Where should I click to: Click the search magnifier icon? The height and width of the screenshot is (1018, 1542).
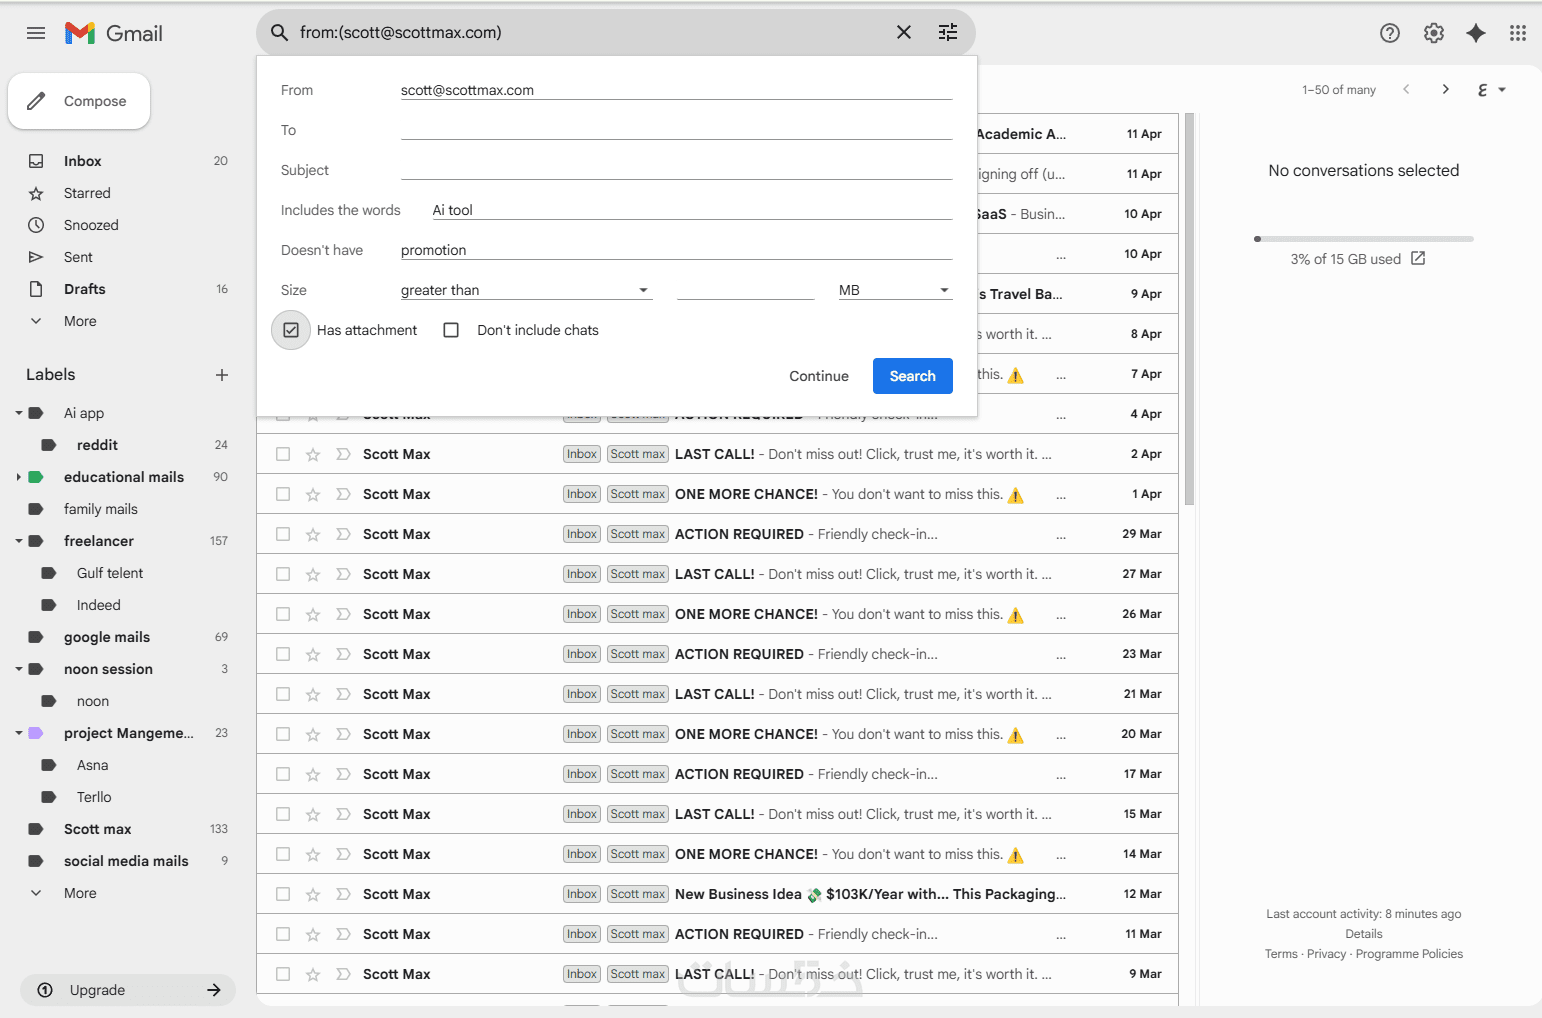tap(280, 33)
